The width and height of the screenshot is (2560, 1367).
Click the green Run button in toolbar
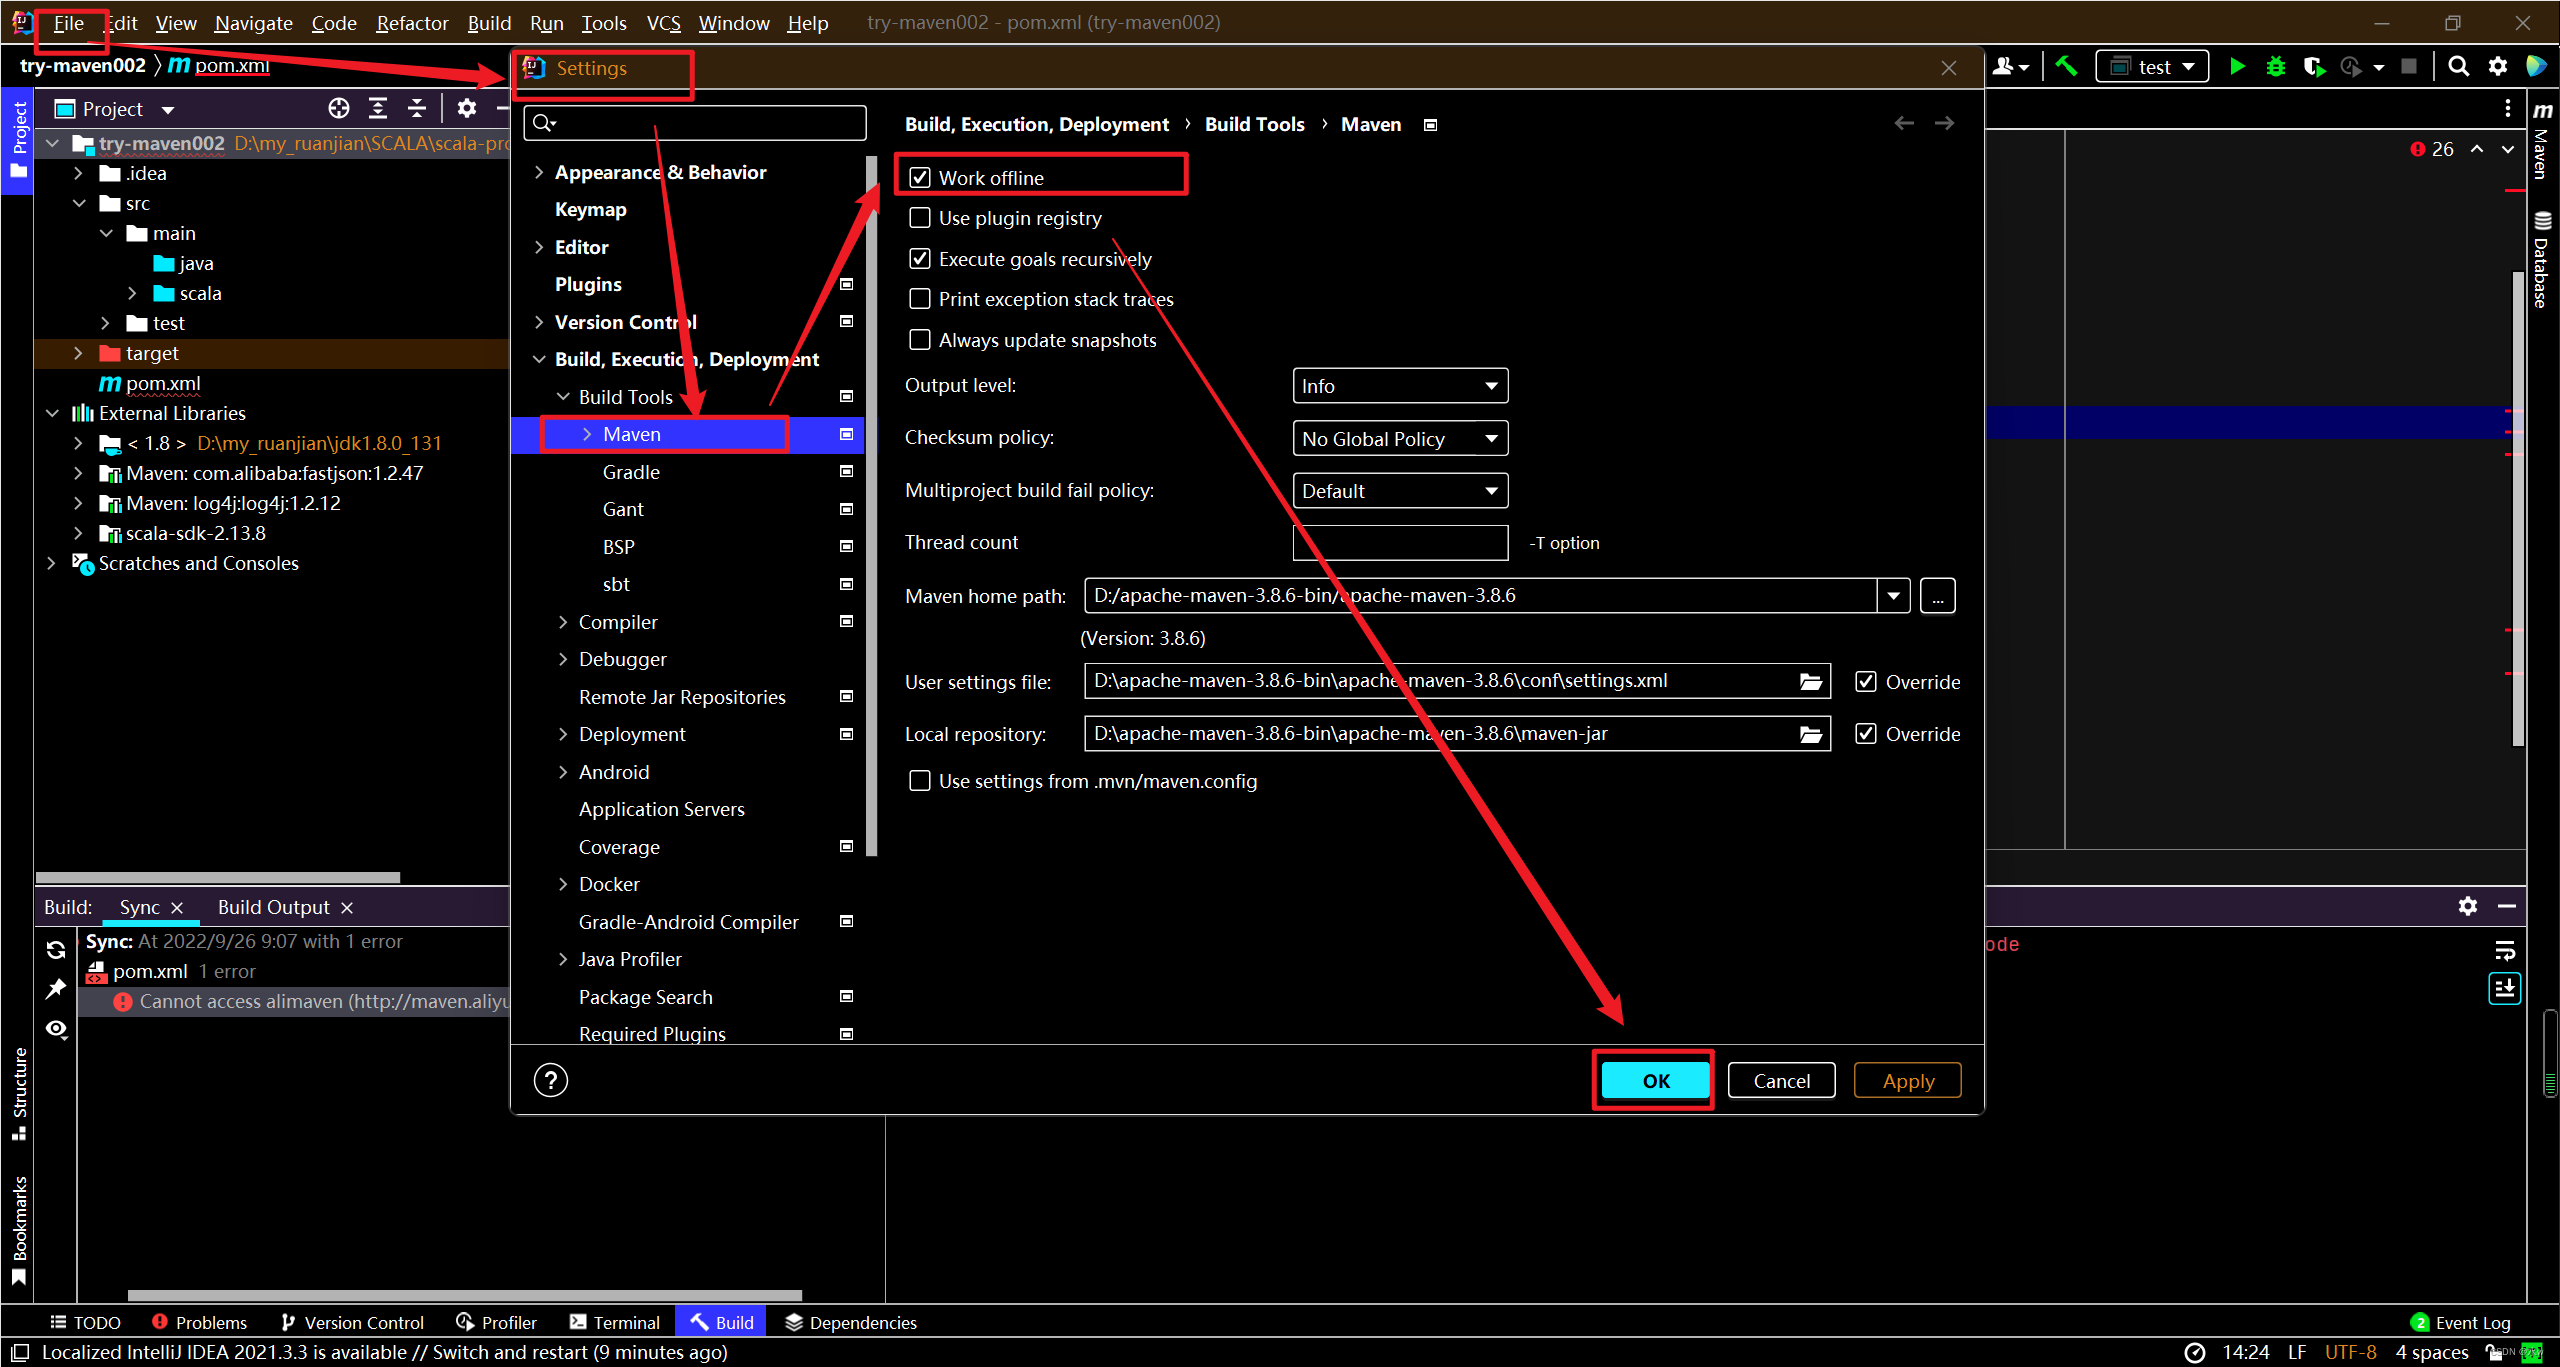tap(2237, 67)
